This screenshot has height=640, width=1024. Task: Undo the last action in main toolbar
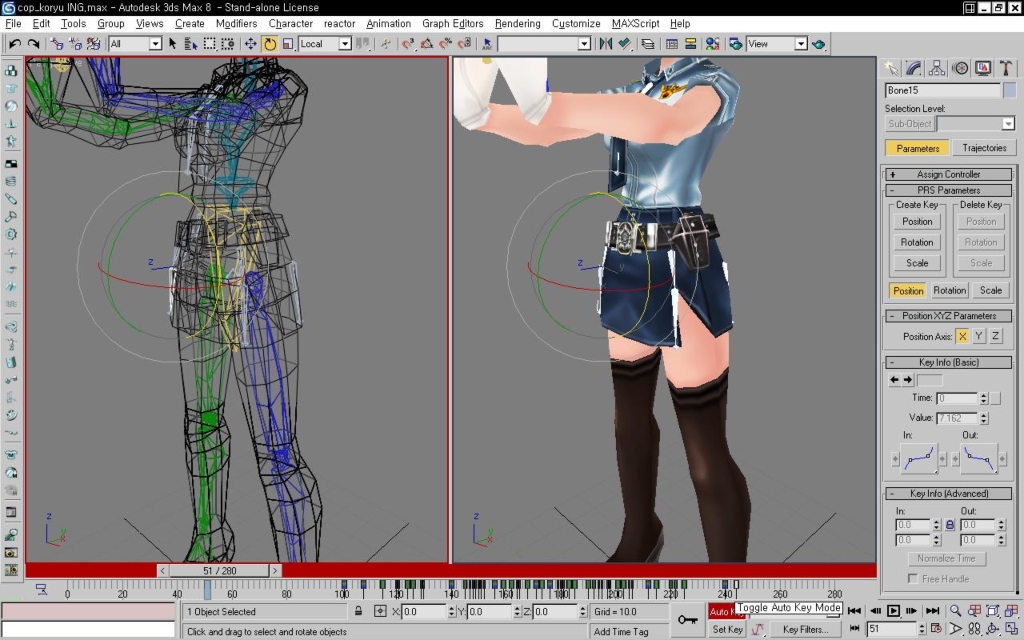pos(14,44)
